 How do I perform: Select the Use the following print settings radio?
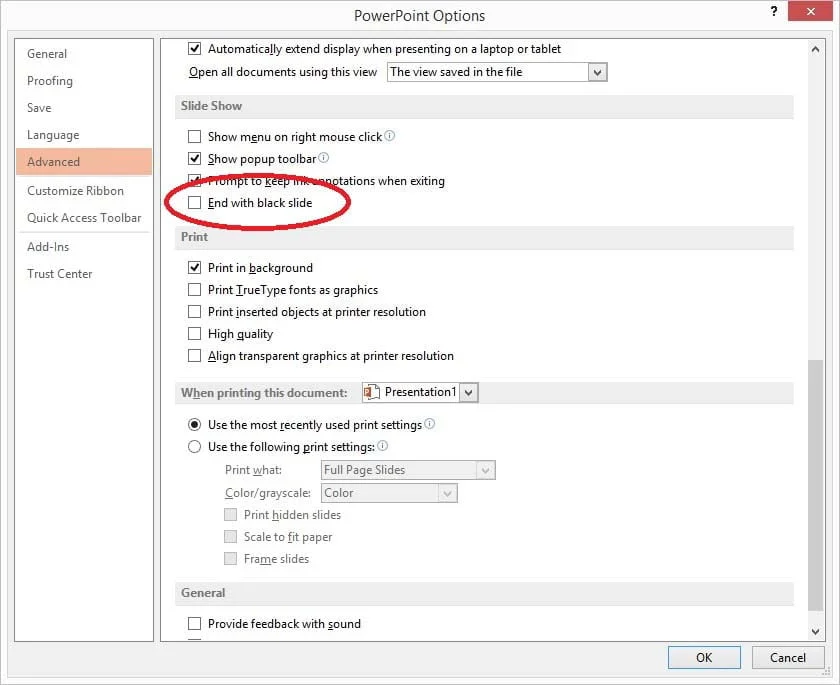[195, 446]
